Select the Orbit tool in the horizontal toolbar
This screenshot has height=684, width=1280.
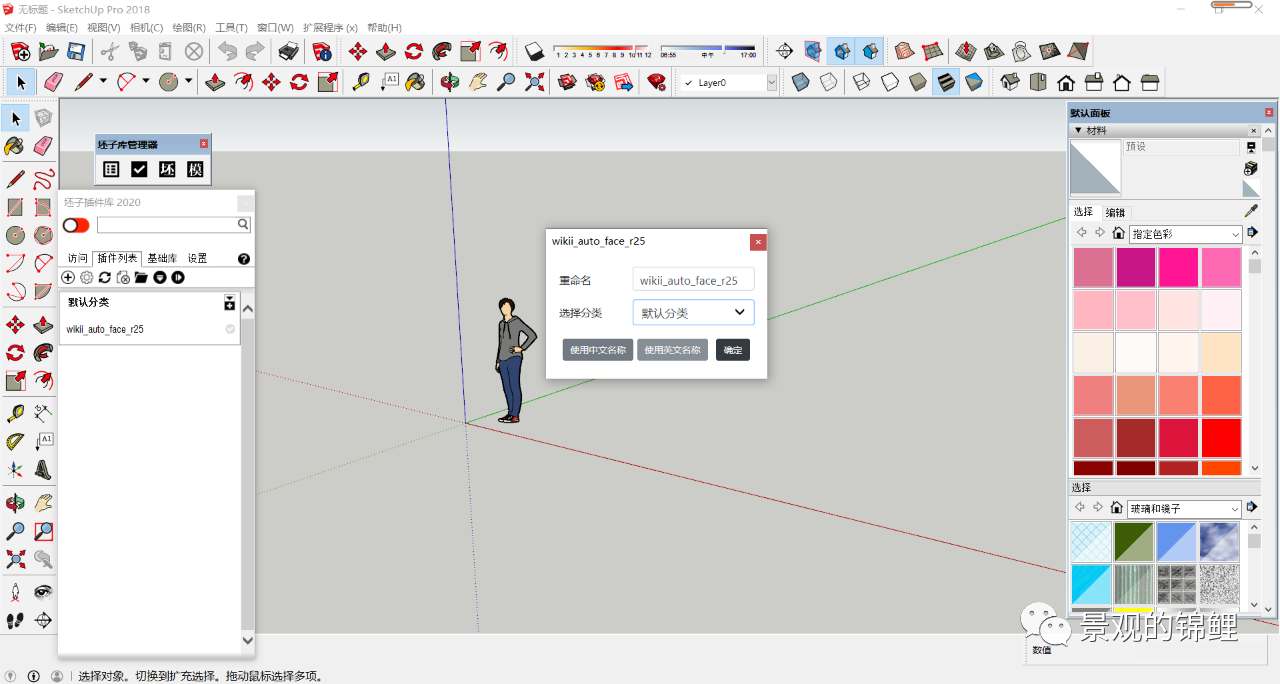click(450, 82)
